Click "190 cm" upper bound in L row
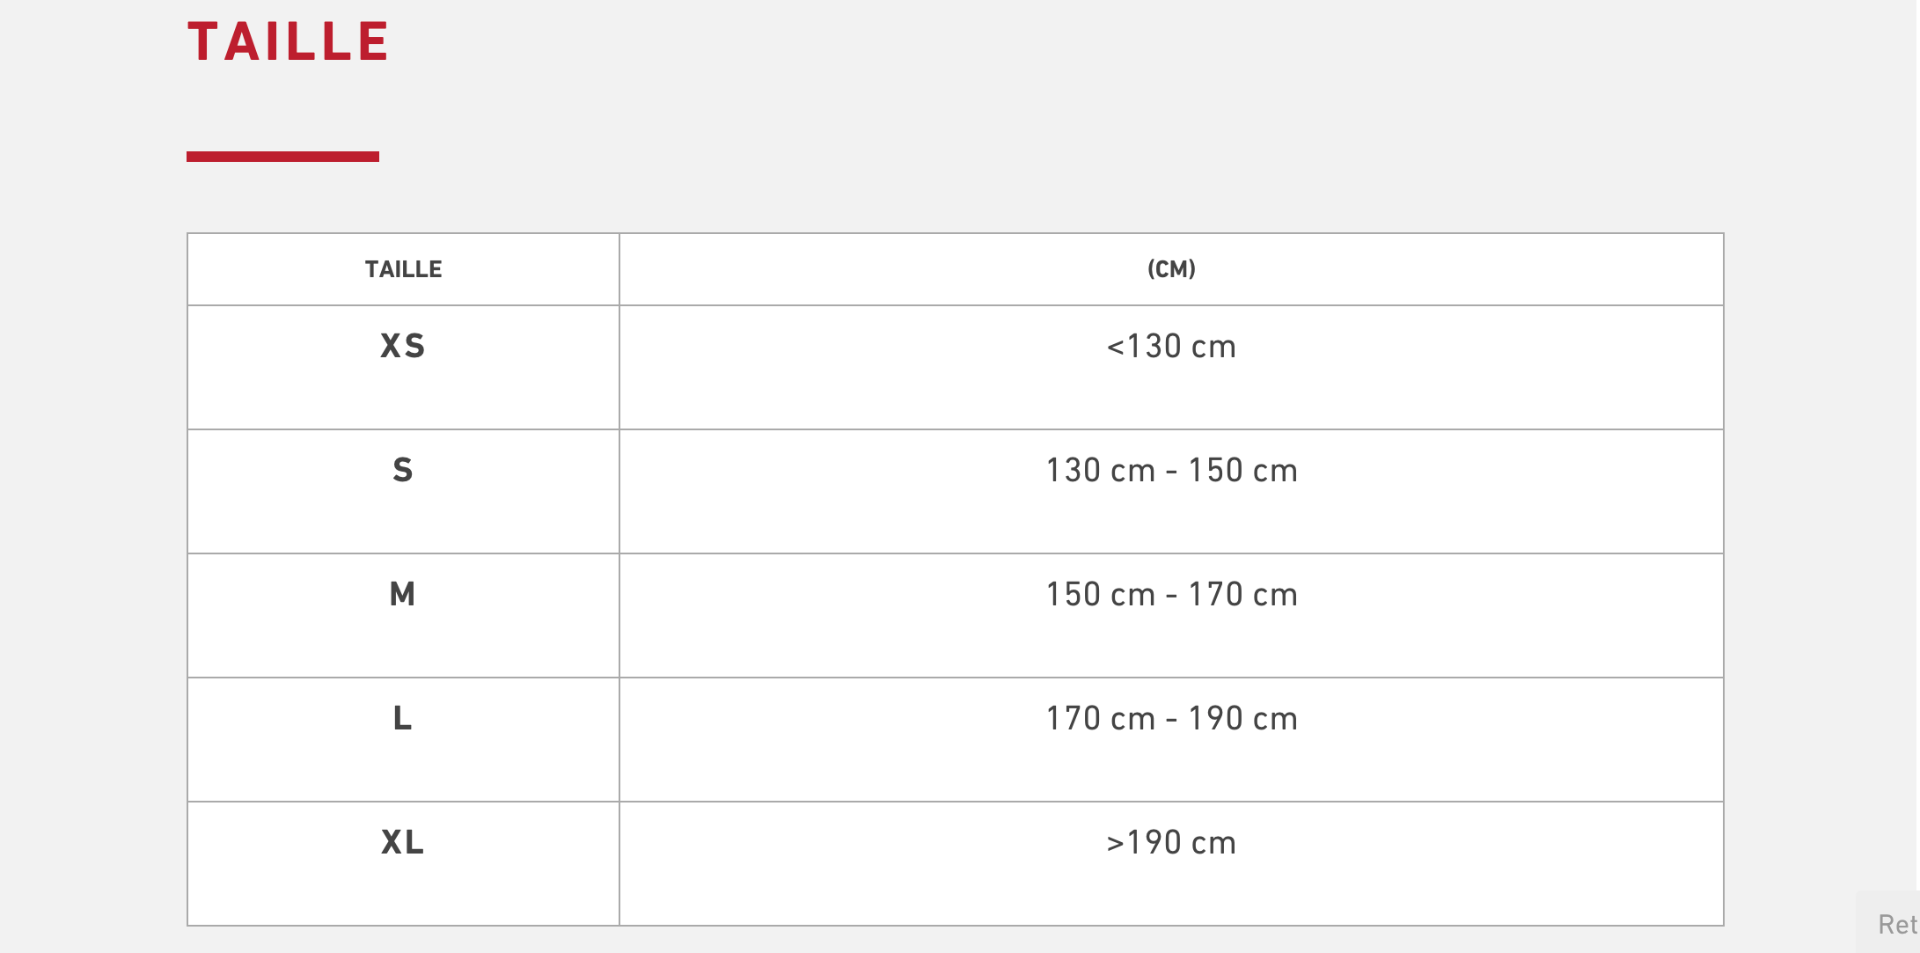 tap(1243, 718)
